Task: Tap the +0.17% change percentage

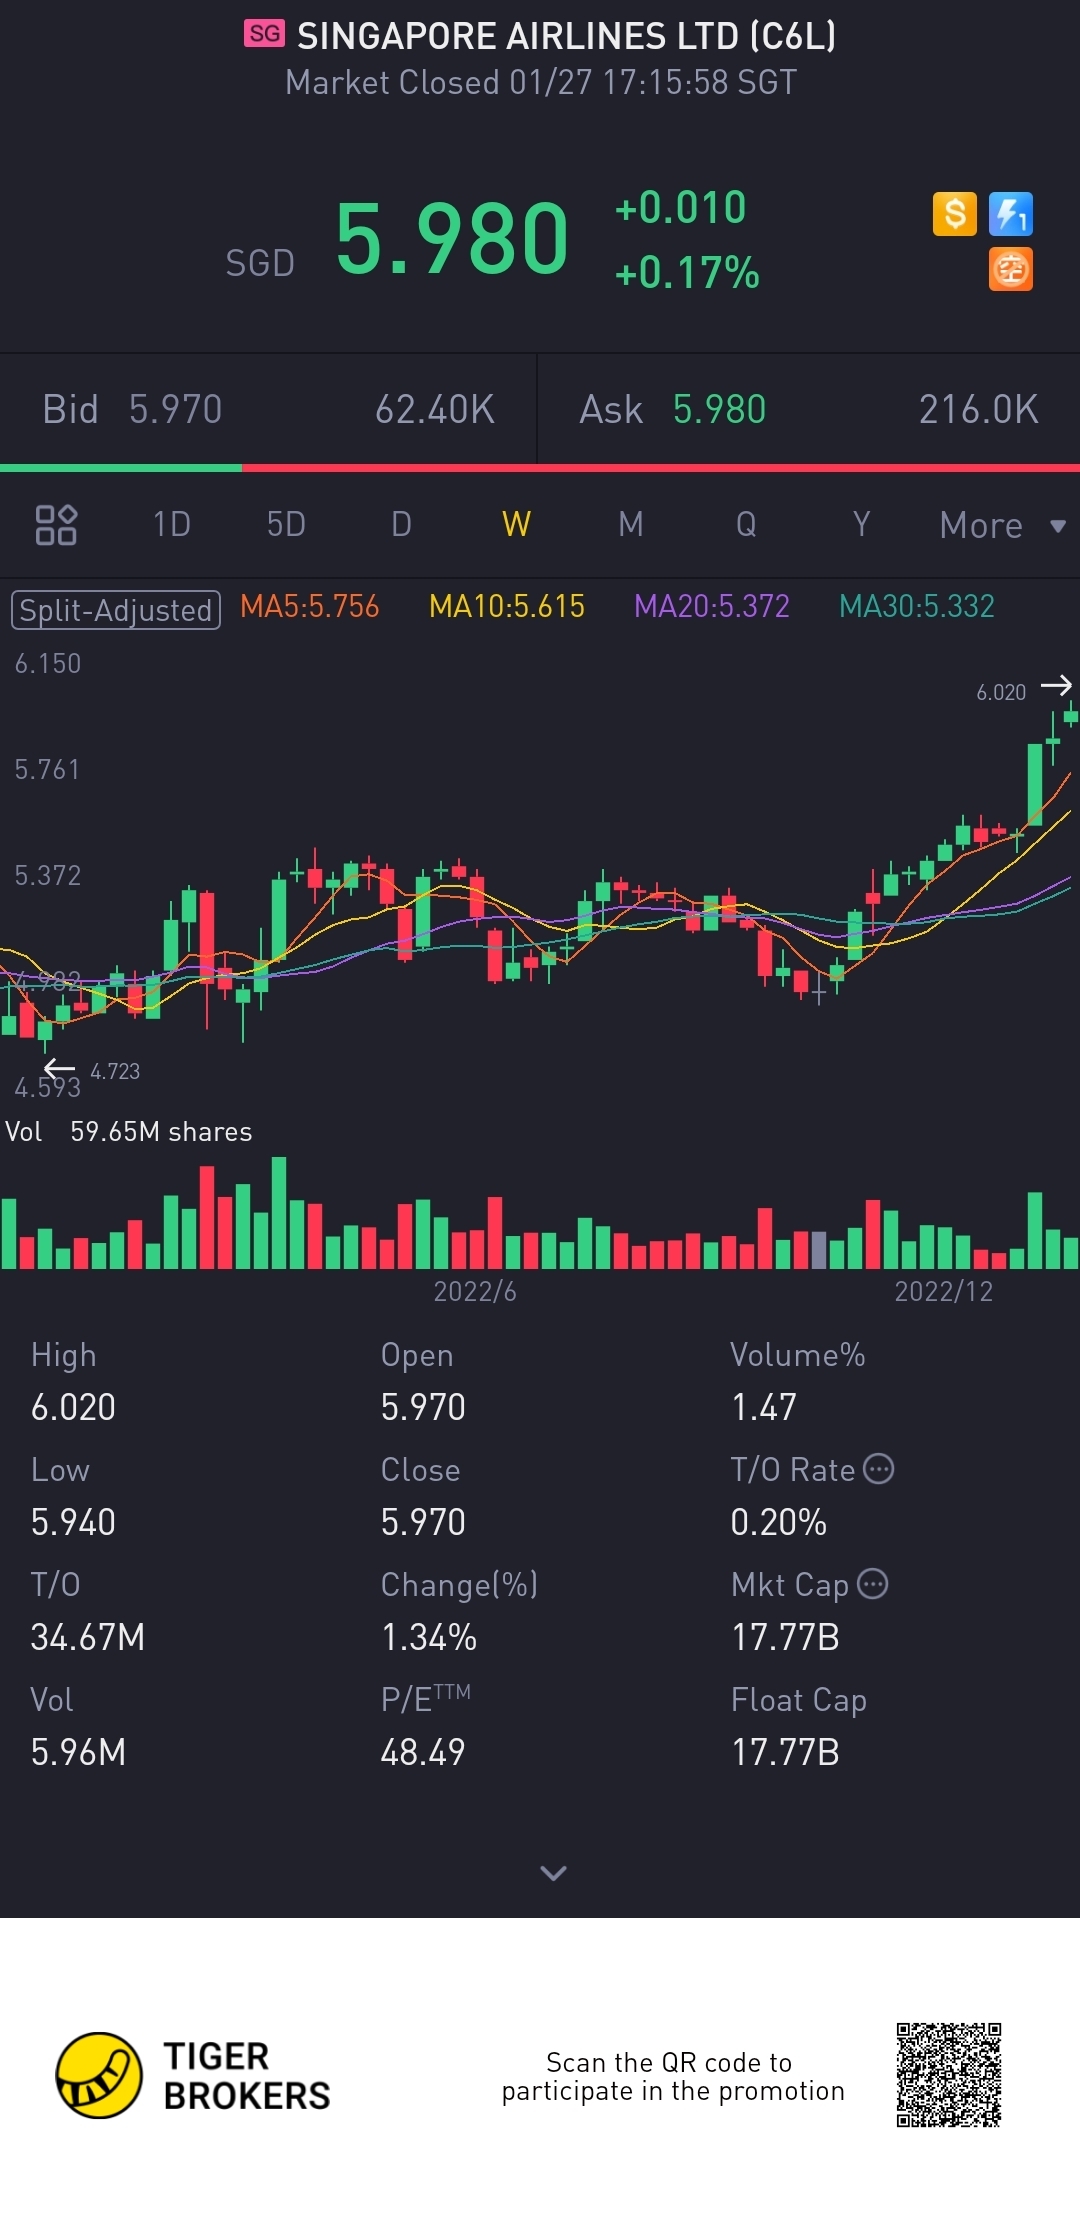Action: click(687, 272)
